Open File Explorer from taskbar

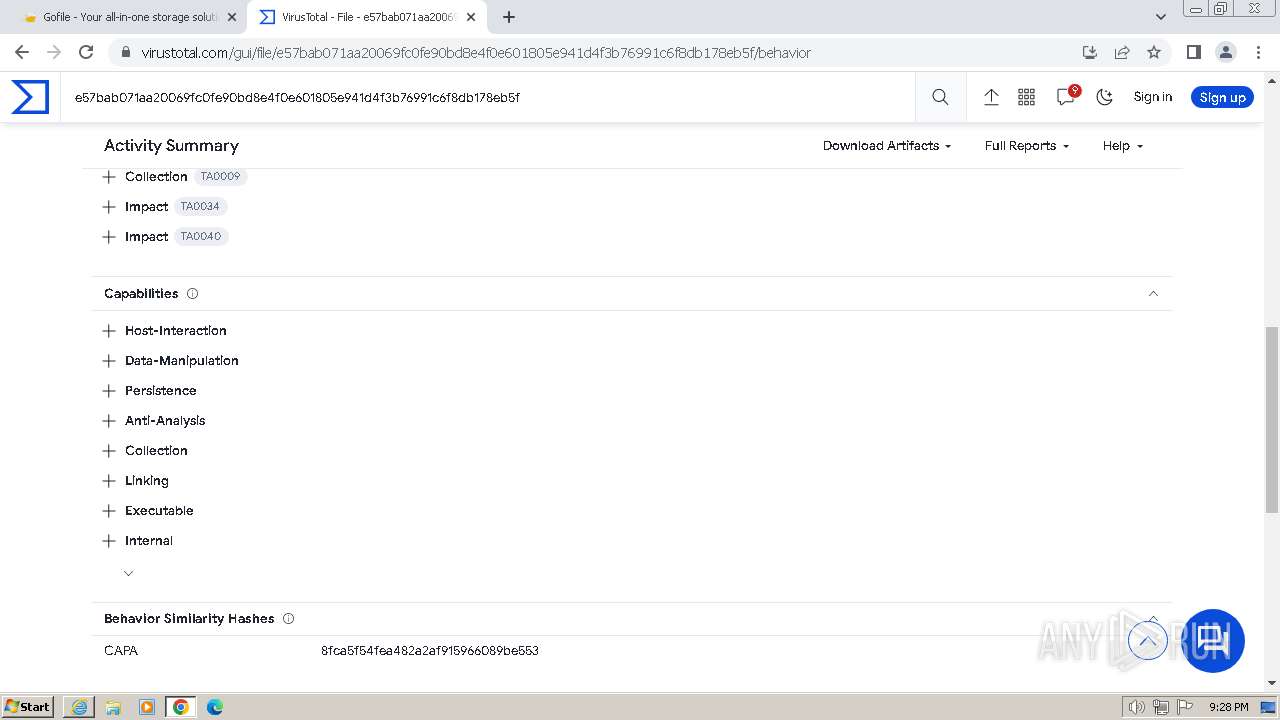click(x=113, y=707)
